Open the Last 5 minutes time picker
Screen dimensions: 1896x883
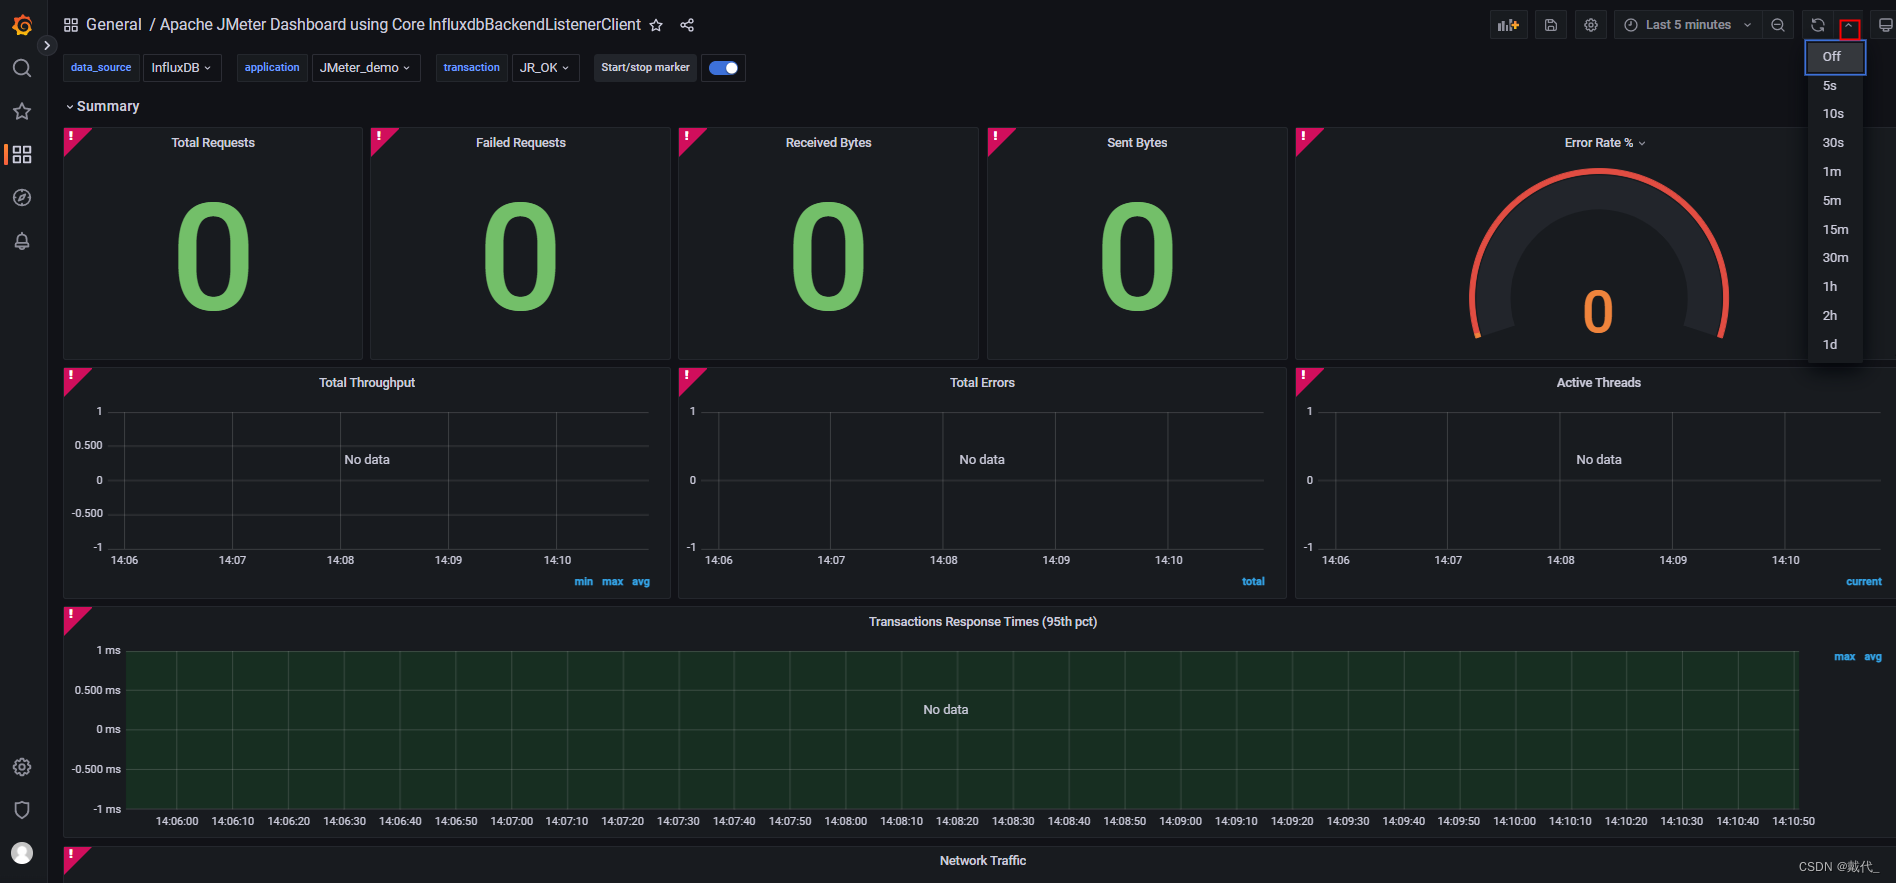(1688, 25)
